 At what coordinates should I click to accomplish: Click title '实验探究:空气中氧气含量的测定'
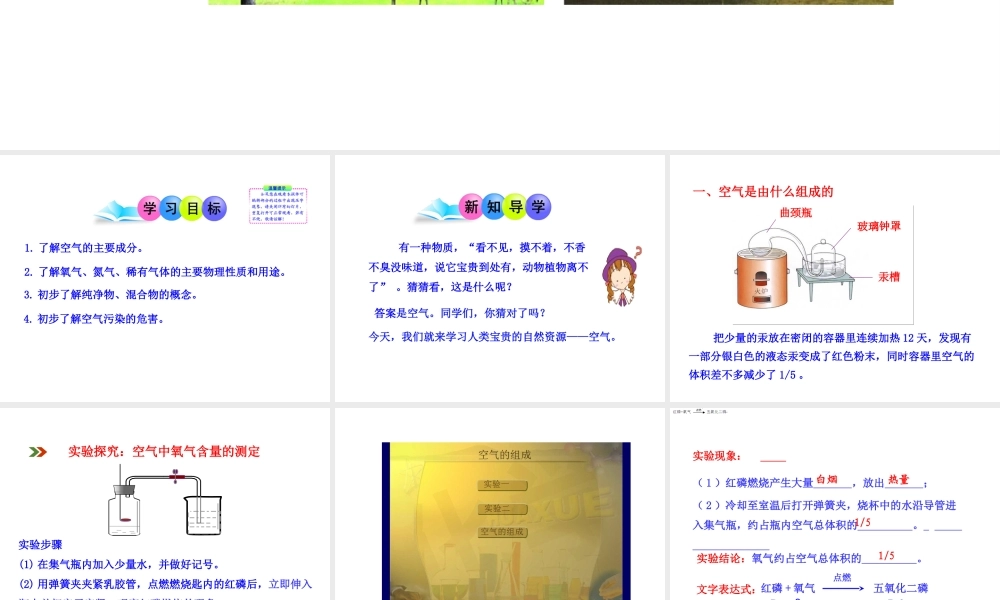tap(164, 452)
